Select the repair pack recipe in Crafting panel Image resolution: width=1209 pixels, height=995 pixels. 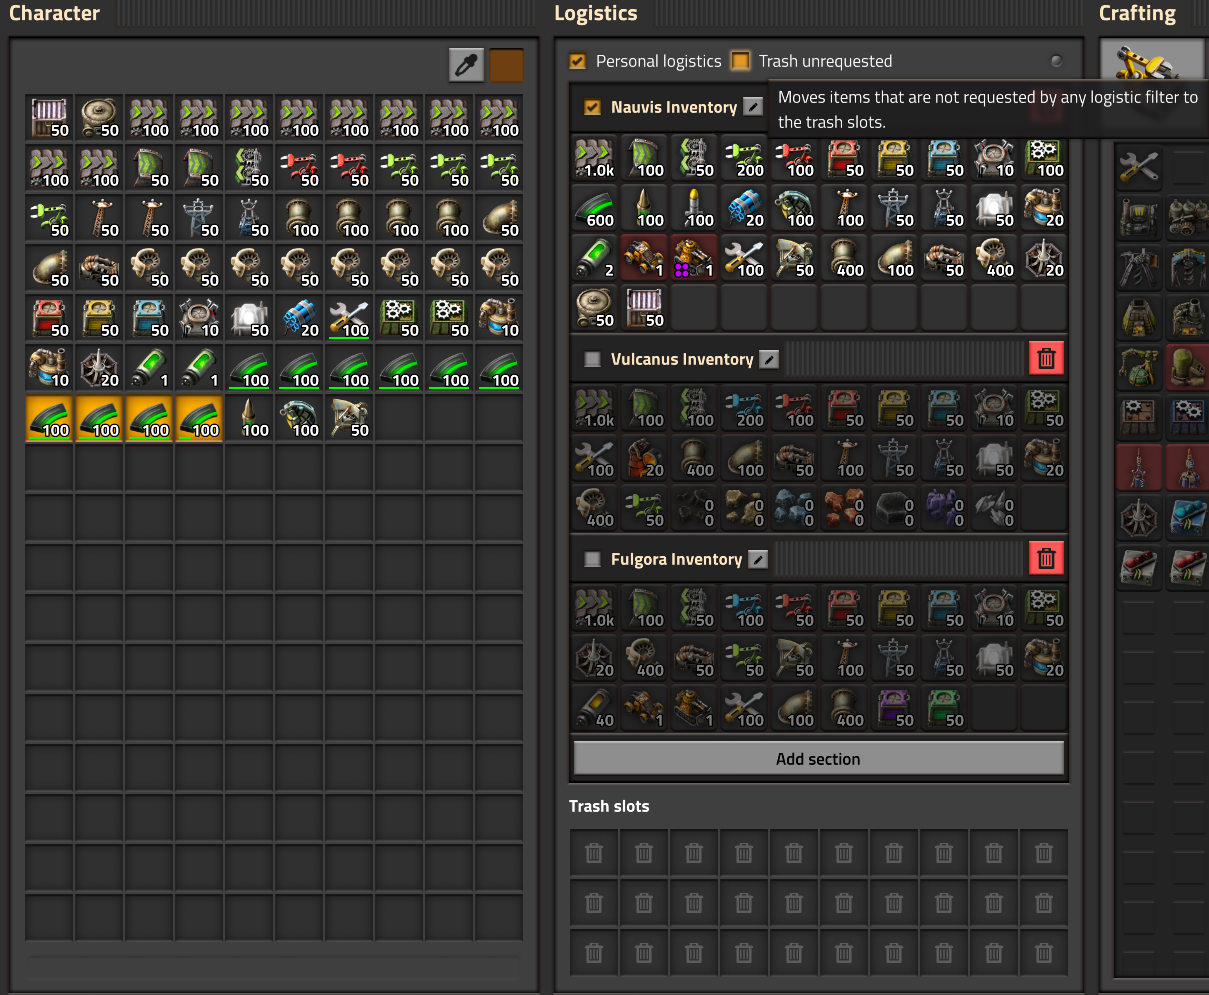coord(1138,166)
